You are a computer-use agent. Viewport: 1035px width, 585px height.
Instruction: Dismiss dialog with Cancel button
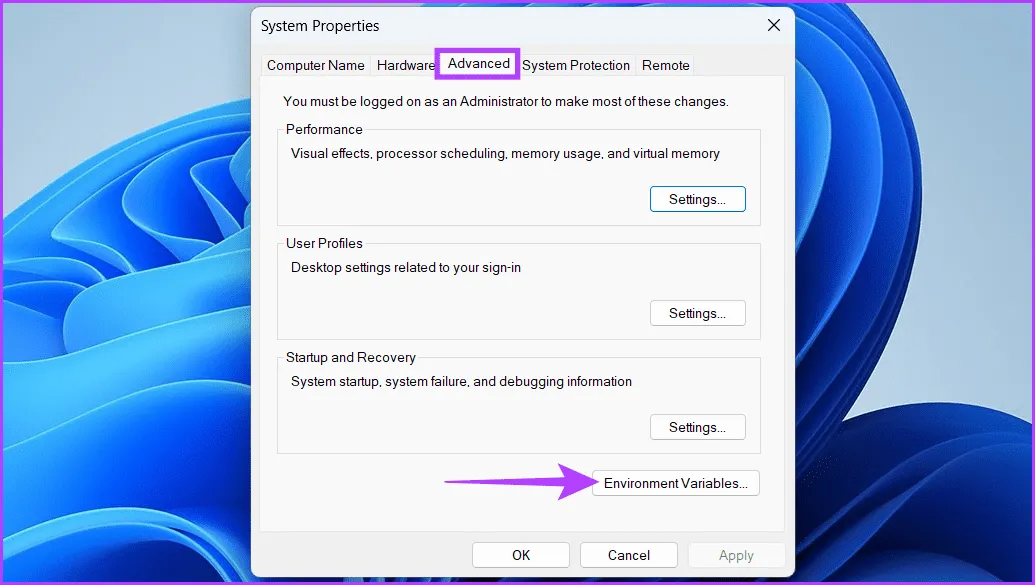point(629,555)
